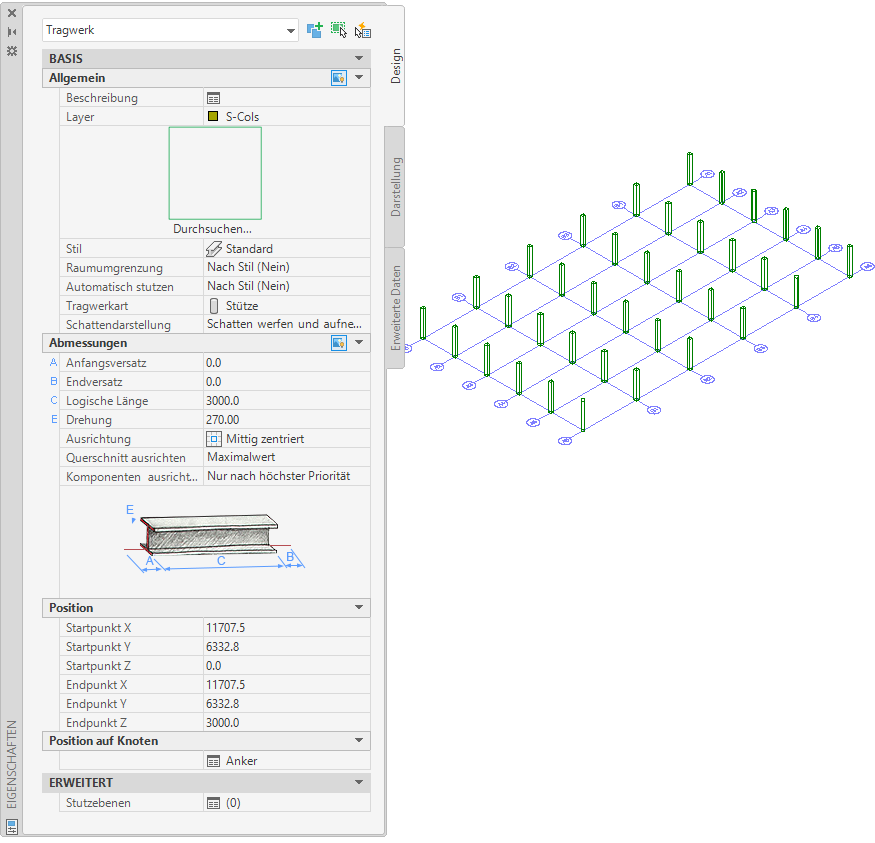Screen dimensions: 875x843
Task: Click the Logische Länge value field
Action: click(x=287, y=401)
